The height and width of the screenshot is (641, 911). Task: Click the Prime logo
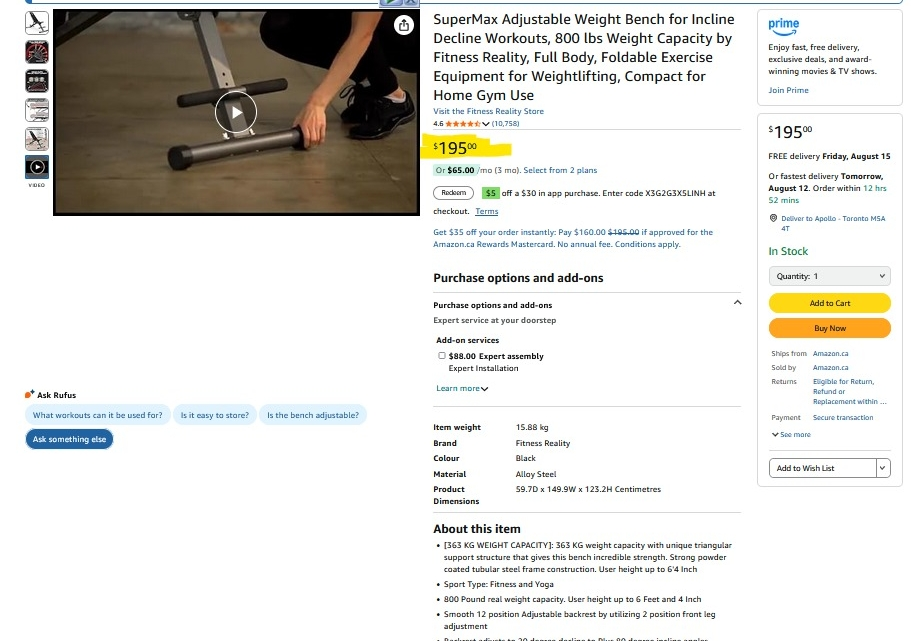(x=783, y=27)
